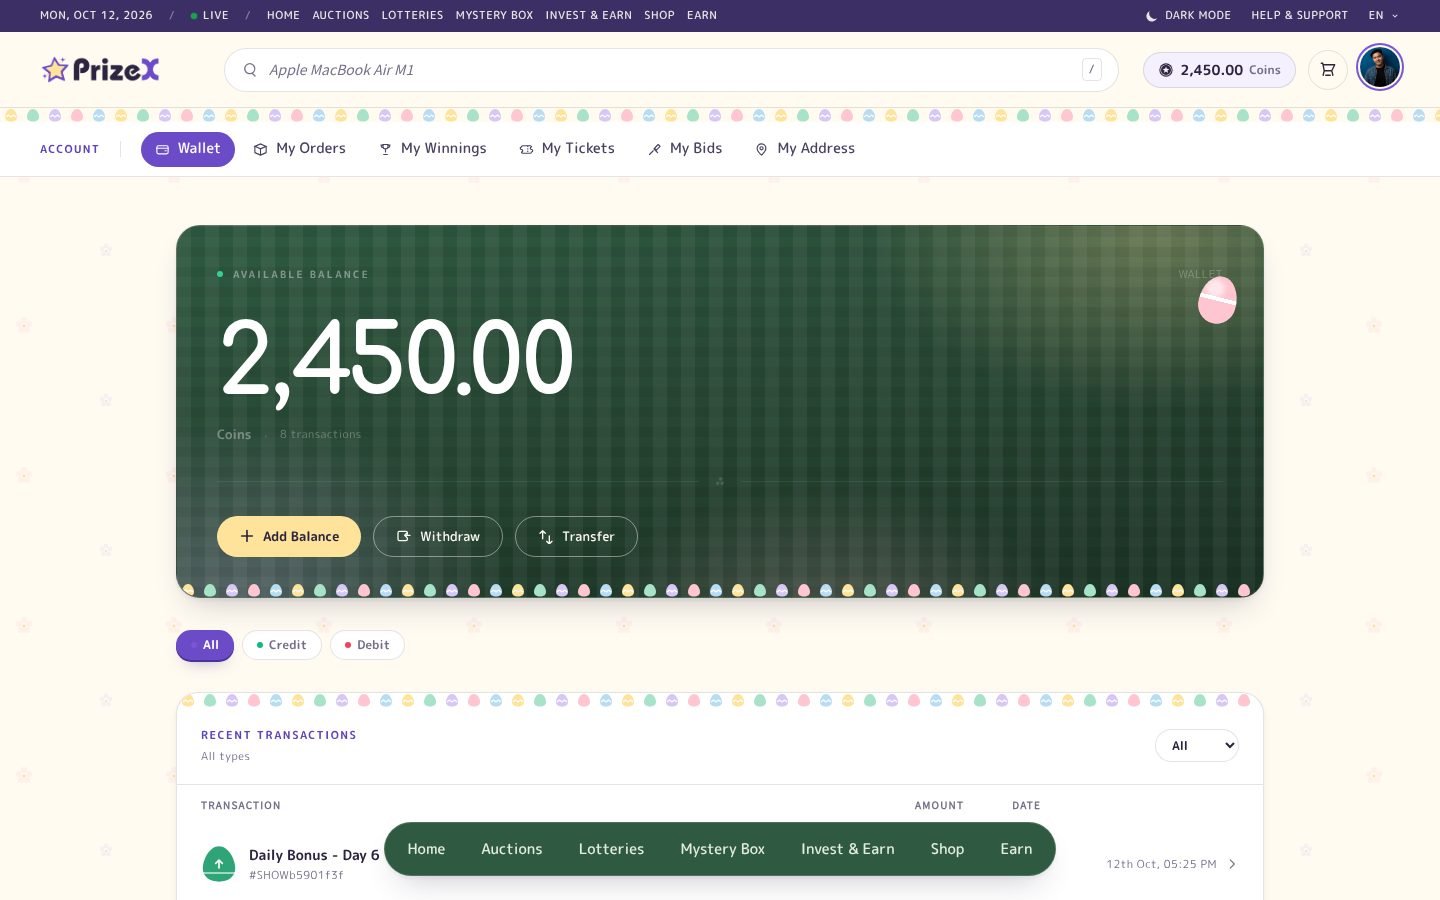Switch to the My Bids tab

(x=685, y=149)
